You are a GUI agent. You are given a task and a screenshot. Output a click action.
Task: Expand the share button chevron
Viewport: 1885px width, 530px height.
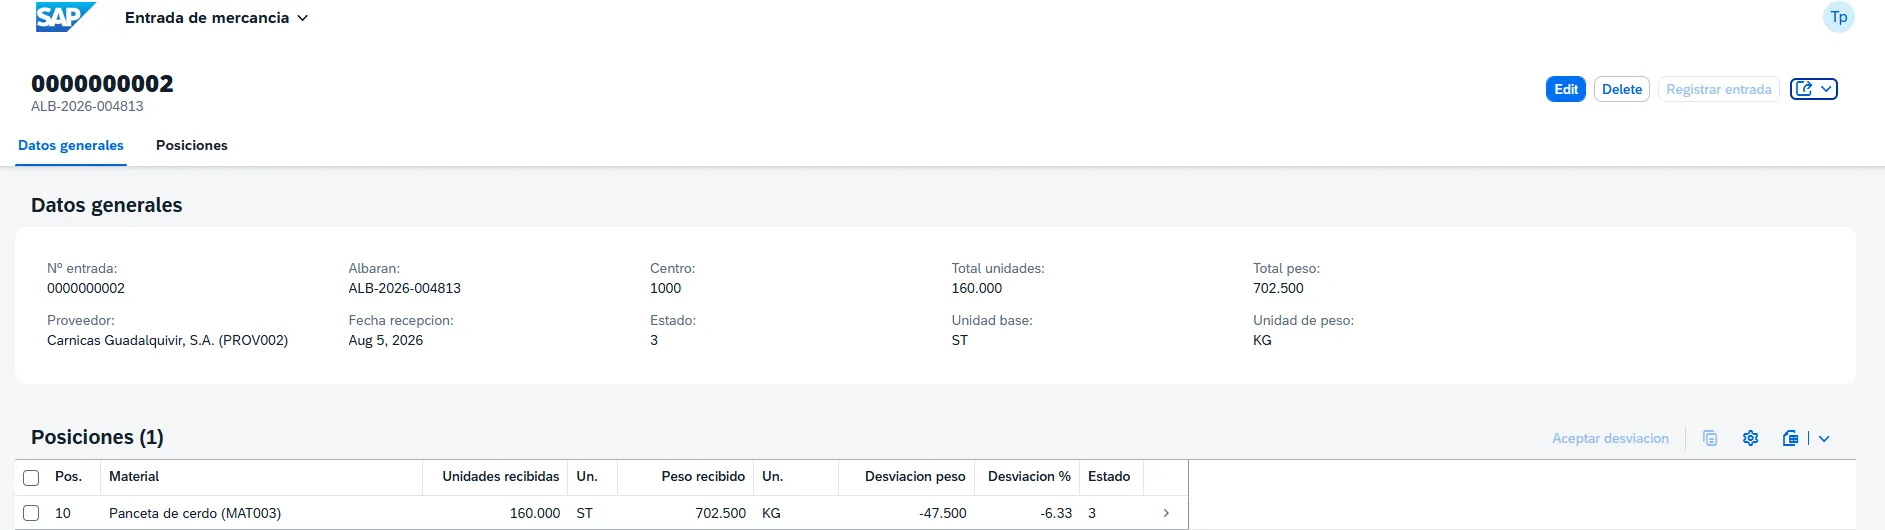pyautogui.click(x=1827, y=89)
